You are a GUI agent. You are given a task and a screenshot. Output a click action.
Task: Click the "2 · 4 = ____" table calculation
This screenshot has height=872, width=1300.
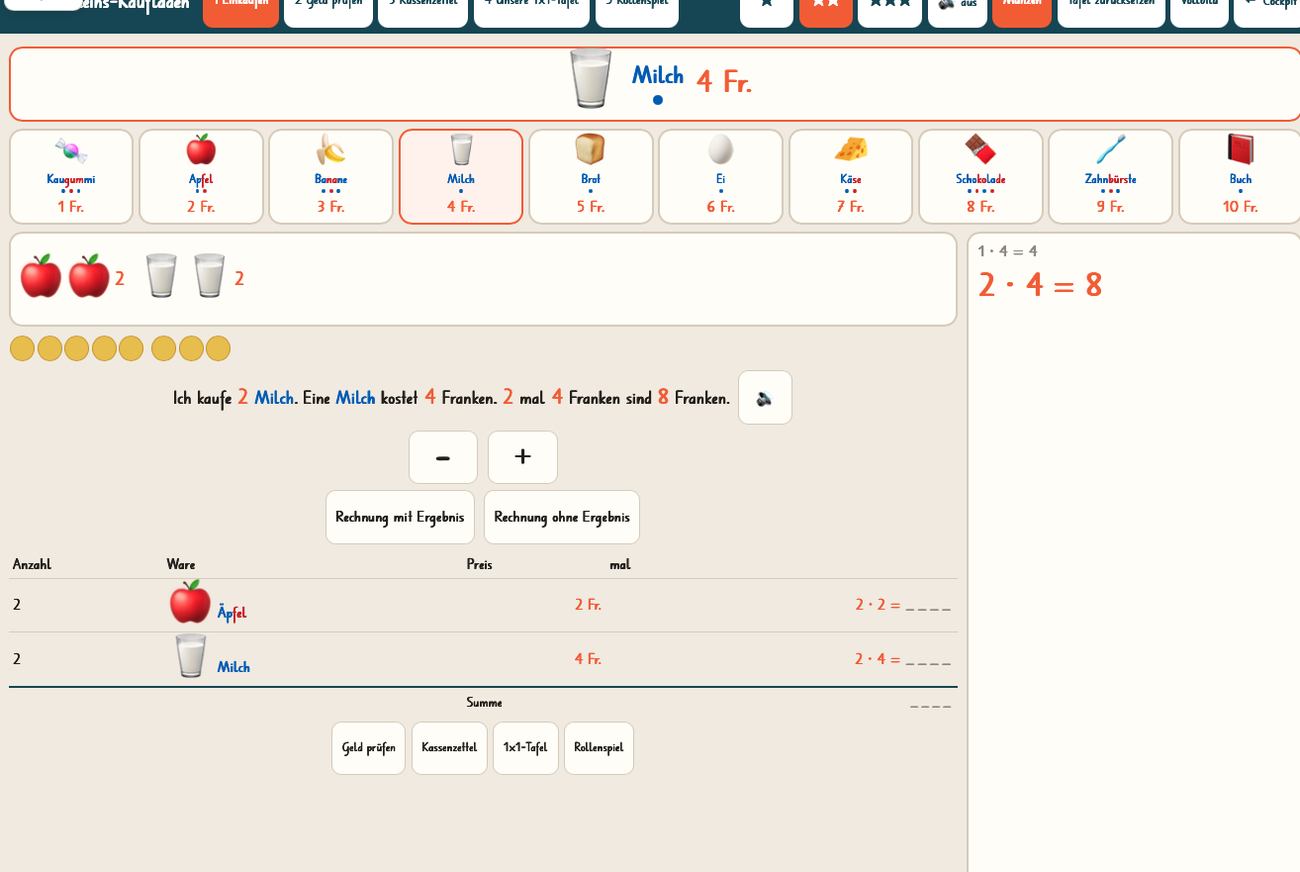click(903, 659)
